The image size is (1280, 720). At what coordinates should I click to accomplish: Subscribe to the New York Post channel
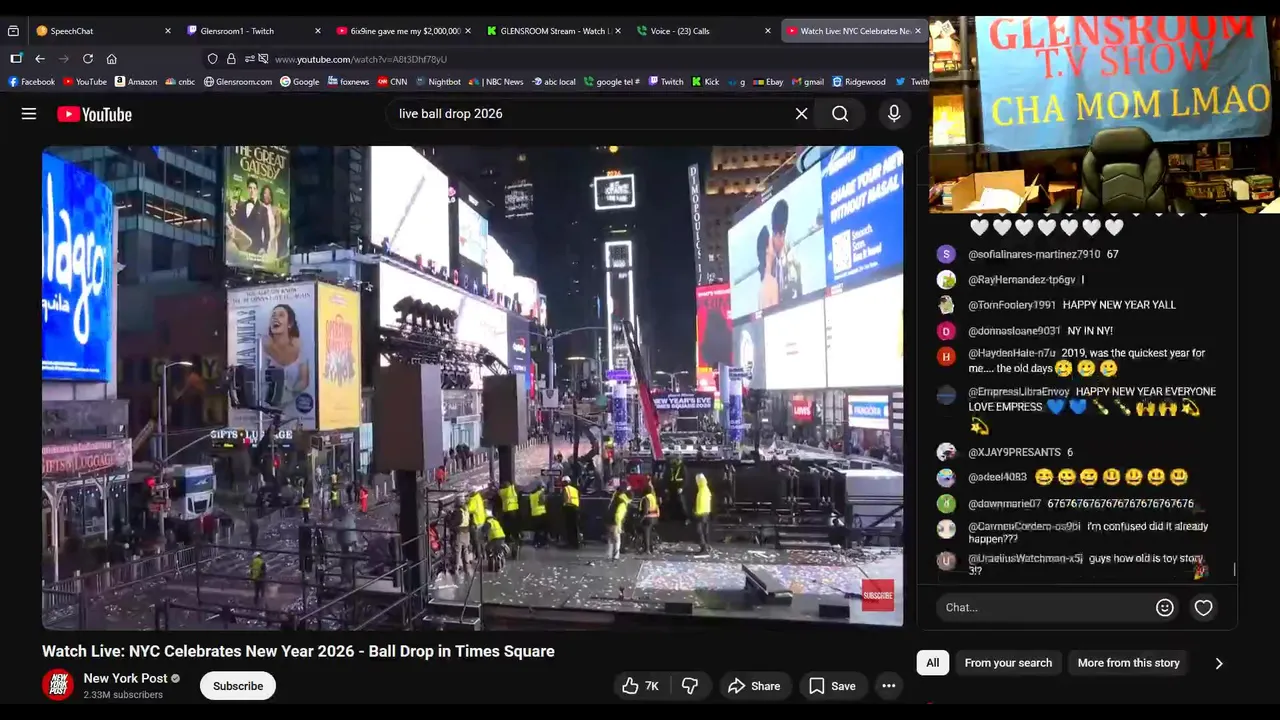pos(238,686)
